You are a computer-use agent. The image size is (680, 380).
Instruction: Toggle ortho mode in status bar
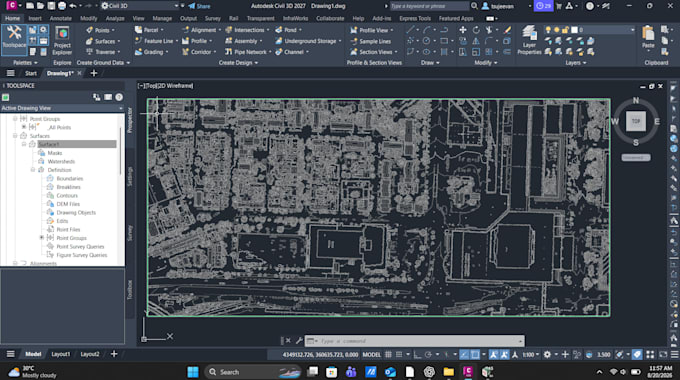pyautogui.click(x=417, y=354)
